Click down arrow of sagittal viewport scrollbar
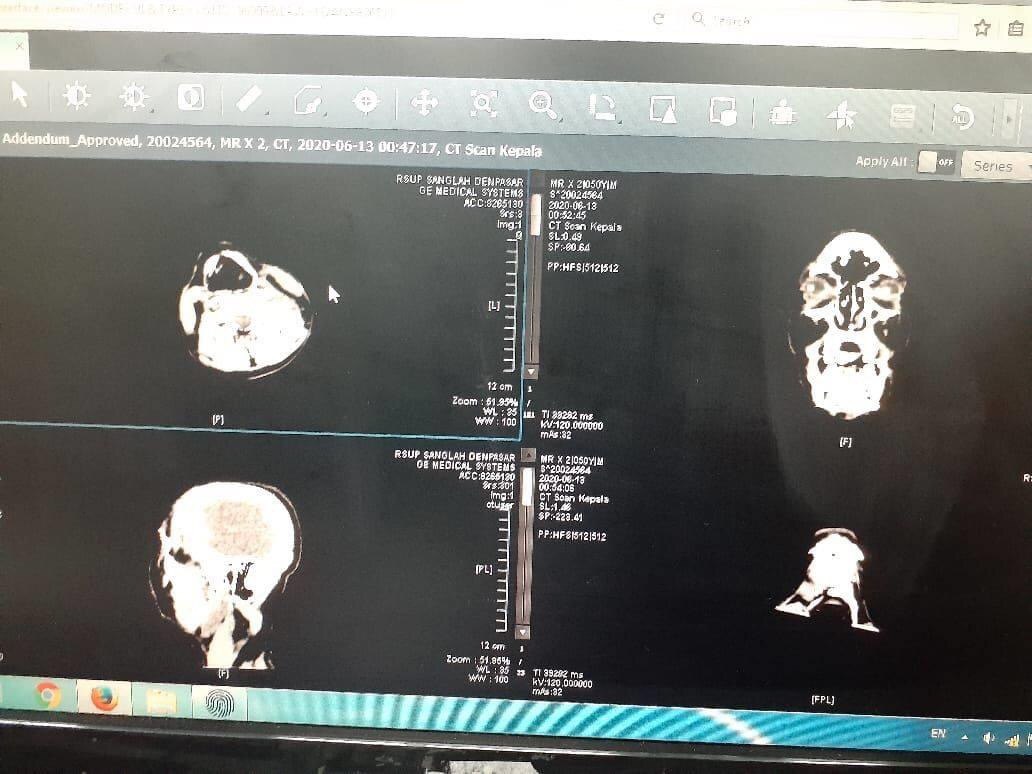The image size is (1032, 774). (522, 632)
